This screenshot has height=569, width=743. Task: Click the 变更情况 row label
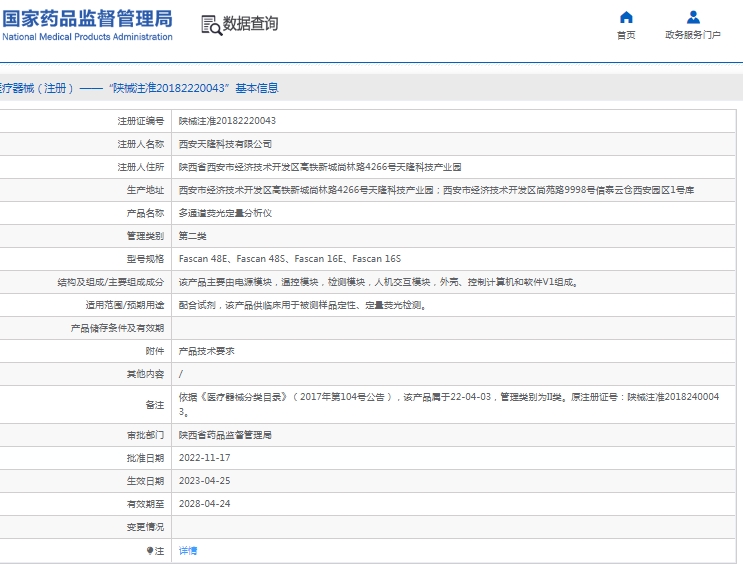145,527
